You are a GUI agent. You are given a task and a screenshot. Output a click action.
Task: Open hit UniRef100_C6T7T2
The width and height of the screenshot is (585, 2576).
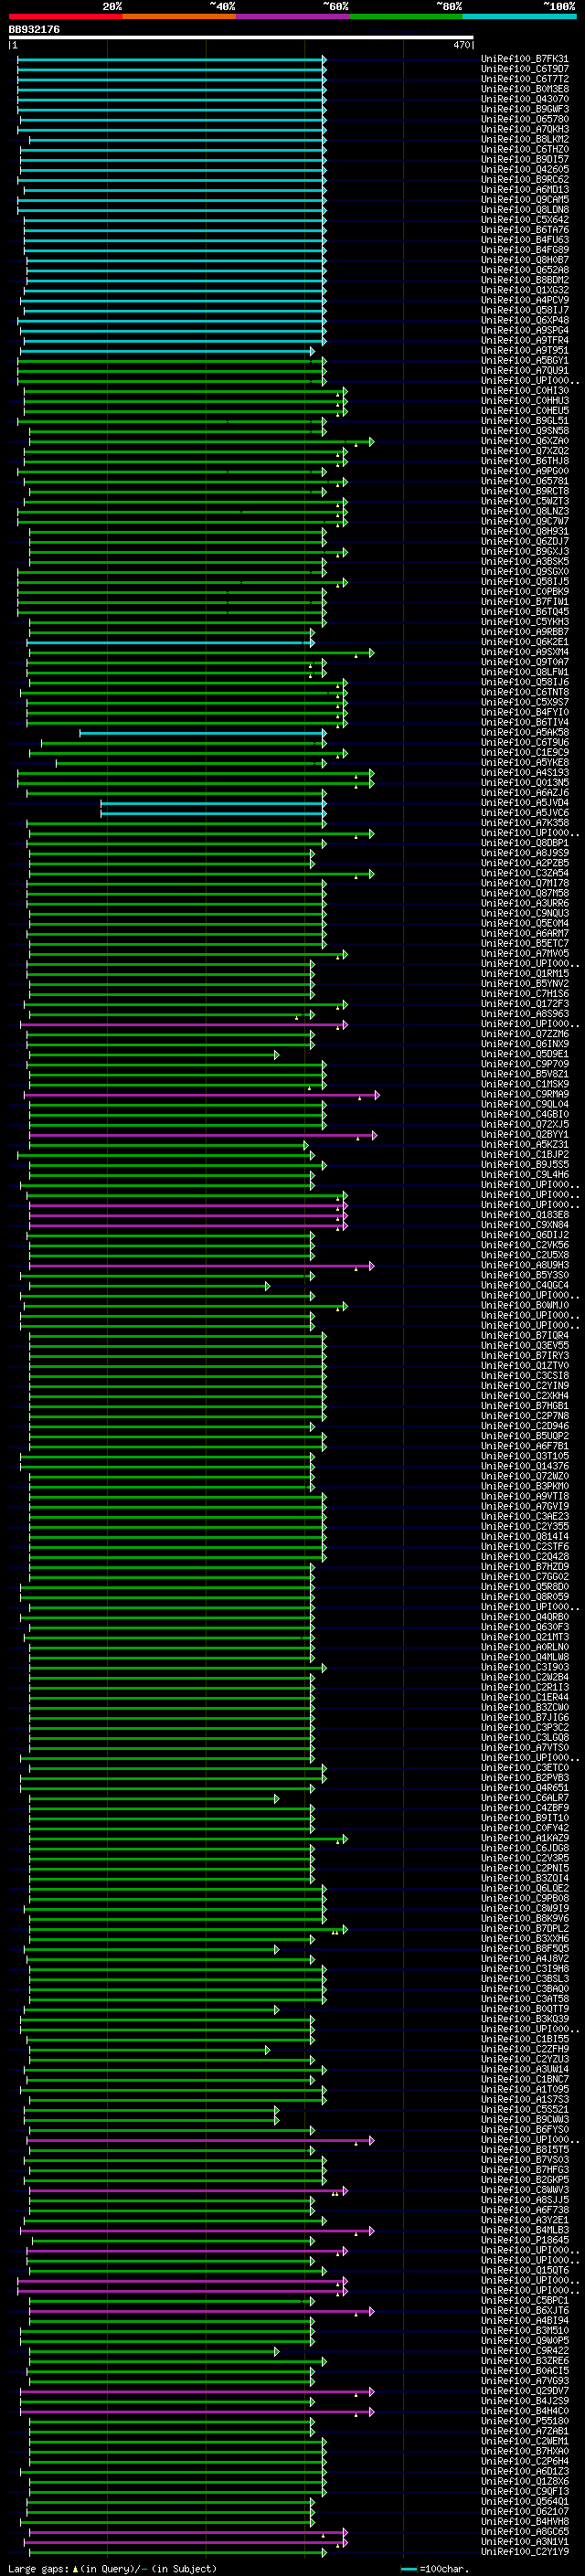pyautogui.click(x=525, y=79)
